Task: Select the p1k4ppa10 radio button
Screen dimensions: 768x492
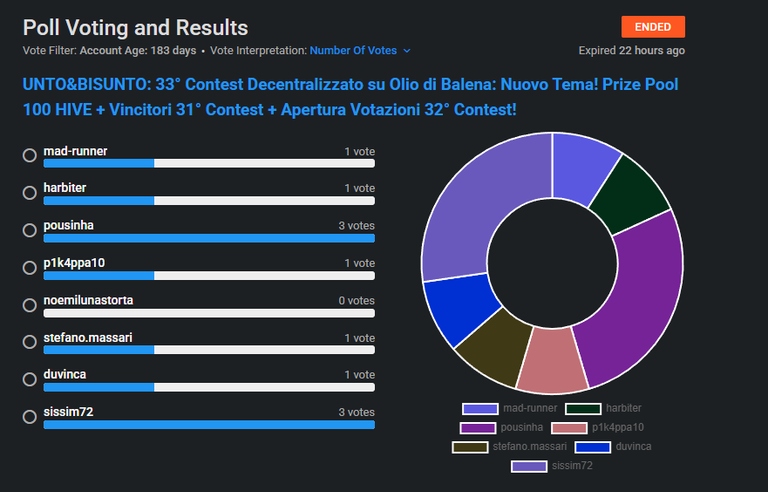Action: pos(30,268)
